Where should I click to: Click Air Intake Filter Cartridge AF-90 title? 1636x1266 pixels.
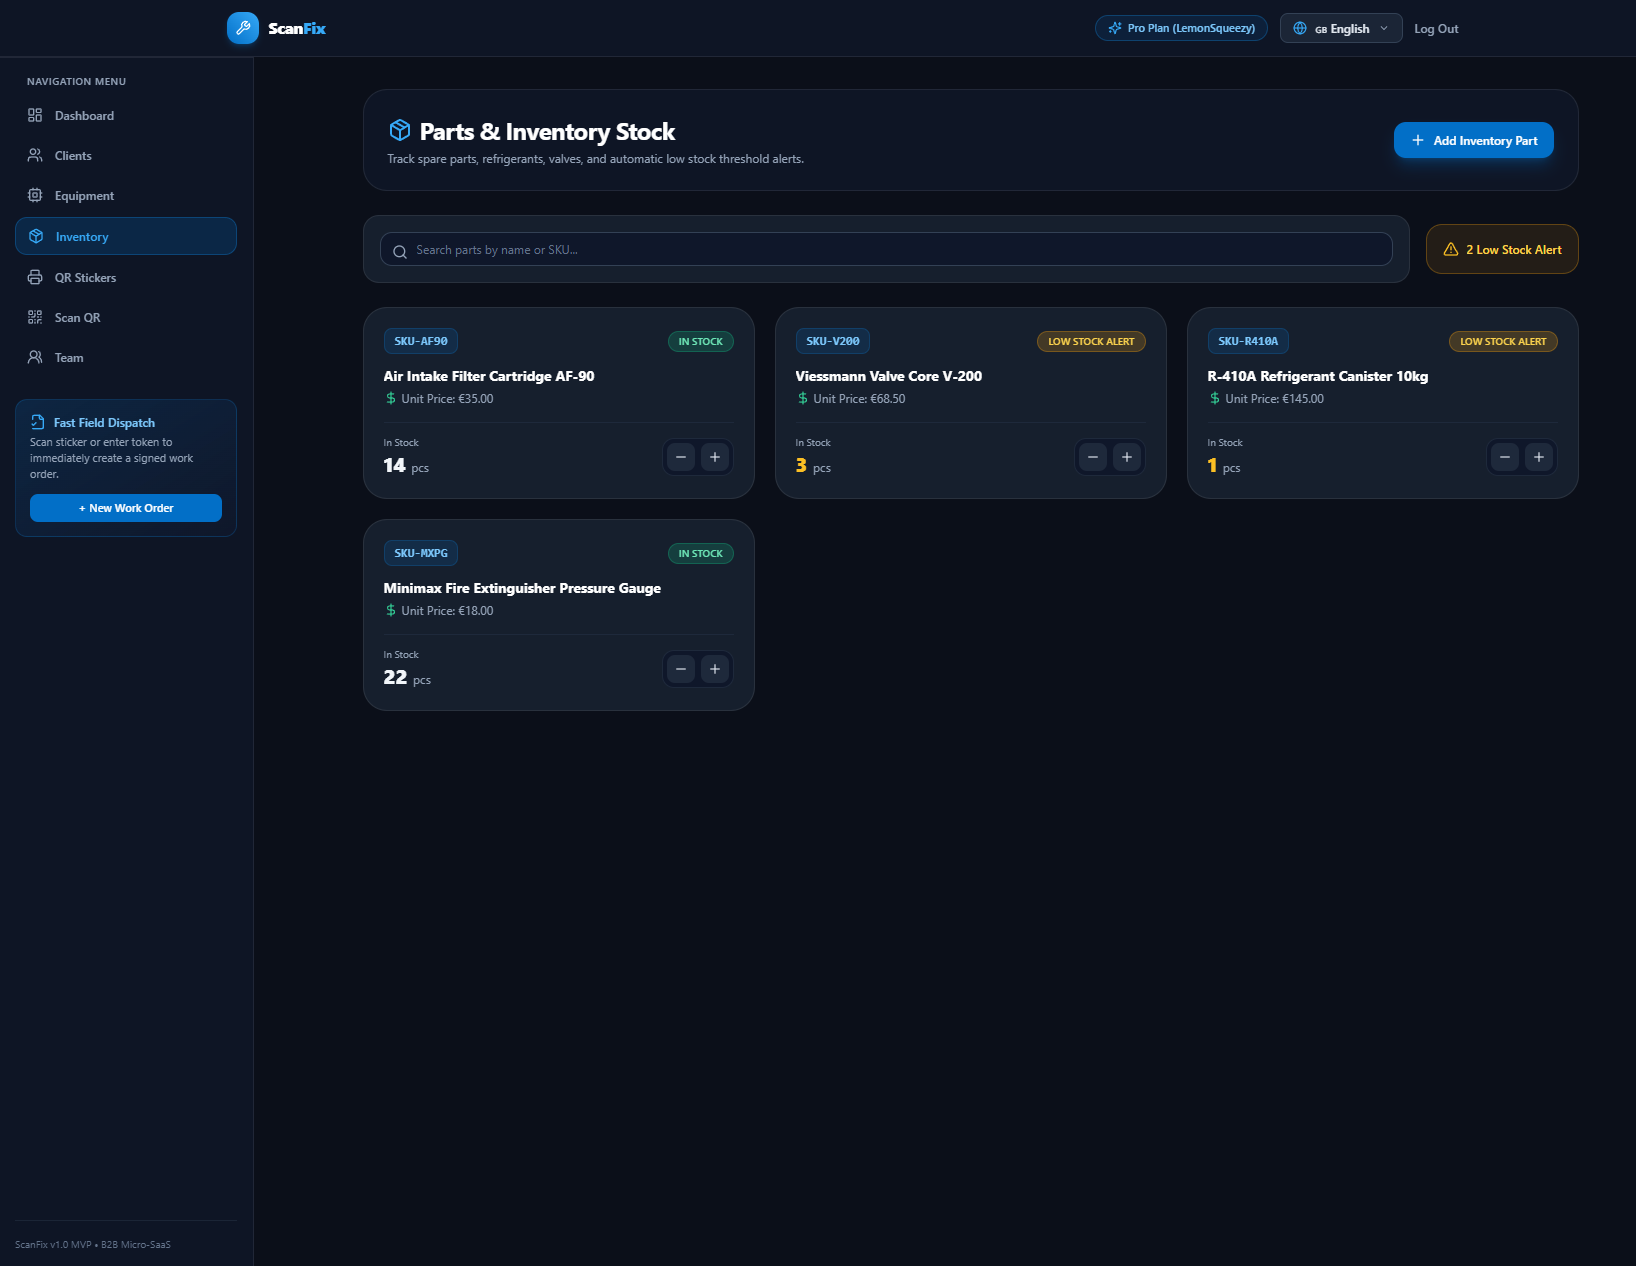pos(489,376)
